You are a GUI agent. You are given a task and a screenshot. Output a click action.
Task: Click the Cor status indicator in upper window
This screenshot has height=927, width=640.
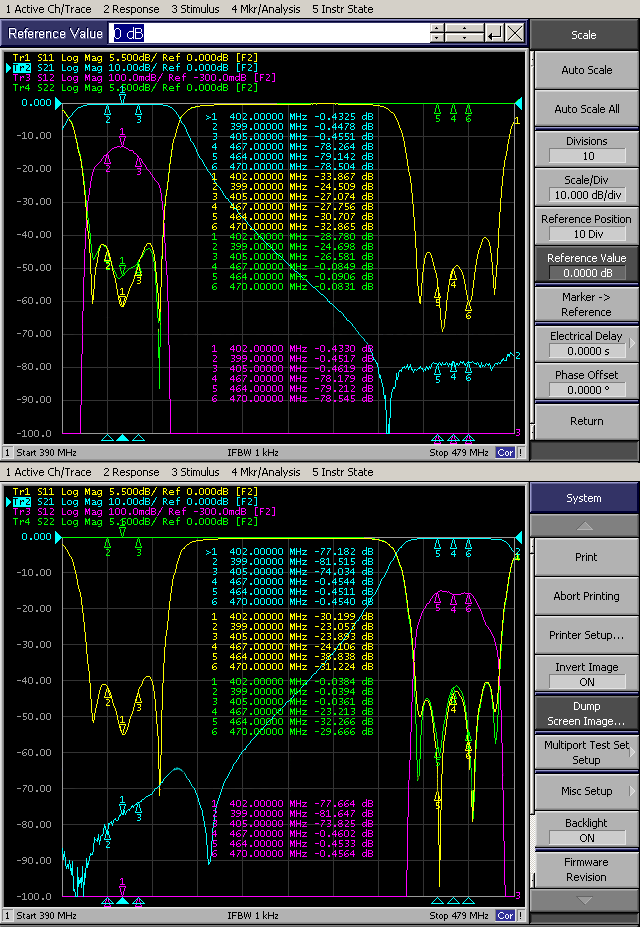505,452
